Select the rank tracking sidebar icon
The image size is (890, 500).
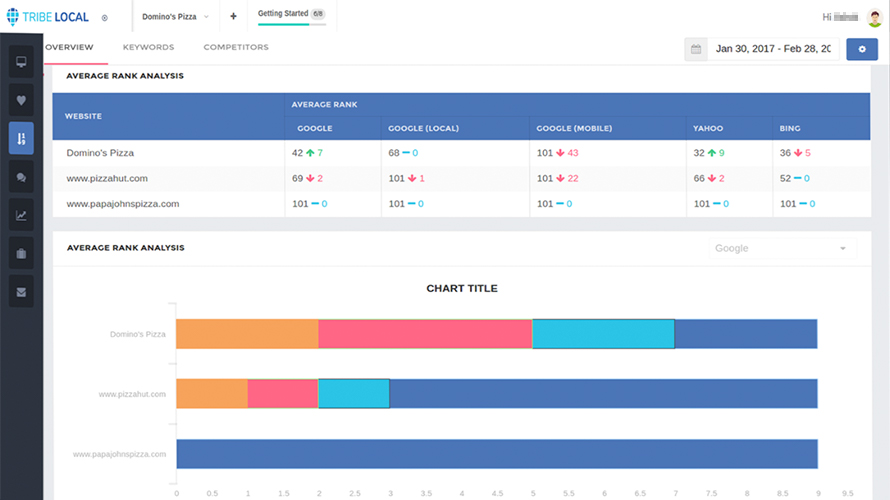click(21, 138)
